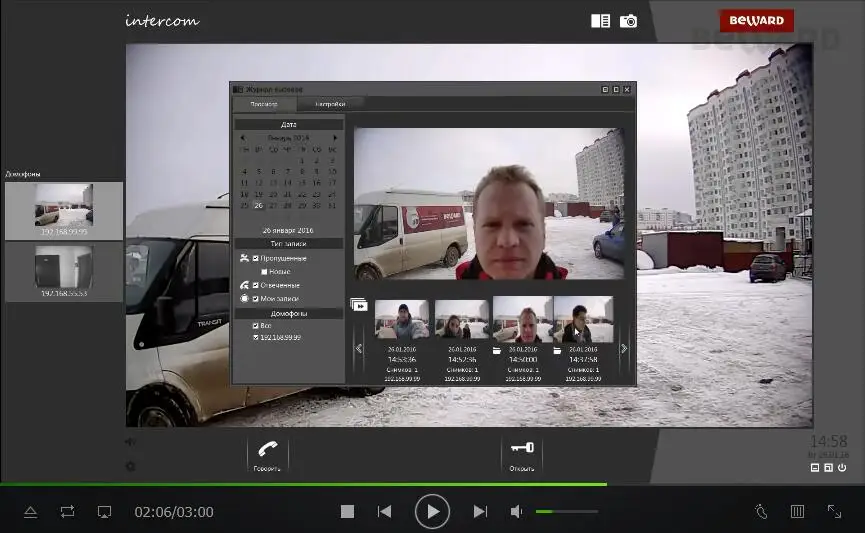Screen dimensions: 865x533
Task: Close the Журнал вызовов window
Action: [627, 89]
